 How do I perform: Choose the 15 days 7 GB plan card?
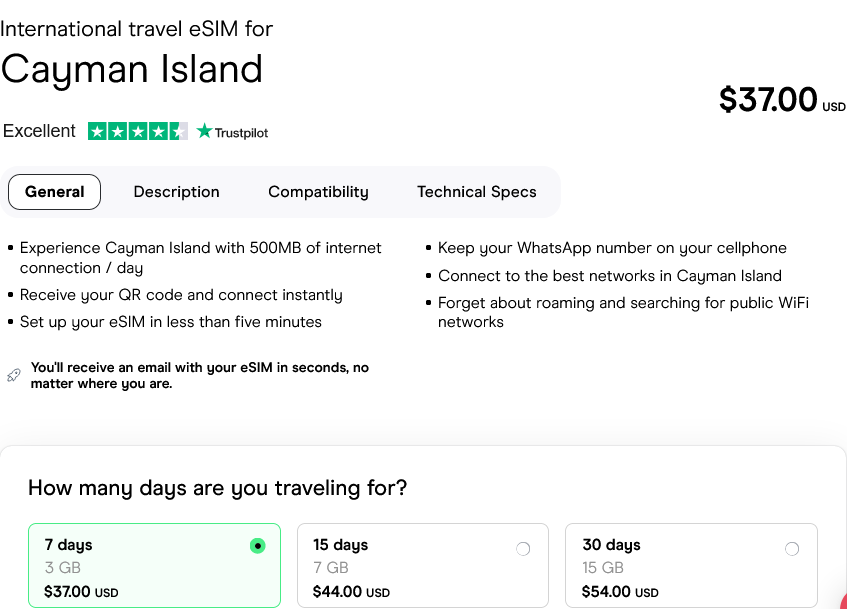(x=422, y=567)
